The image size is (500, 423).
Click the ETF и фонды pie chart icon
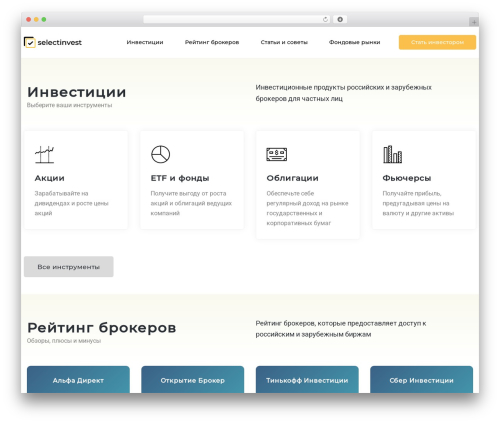160,154
